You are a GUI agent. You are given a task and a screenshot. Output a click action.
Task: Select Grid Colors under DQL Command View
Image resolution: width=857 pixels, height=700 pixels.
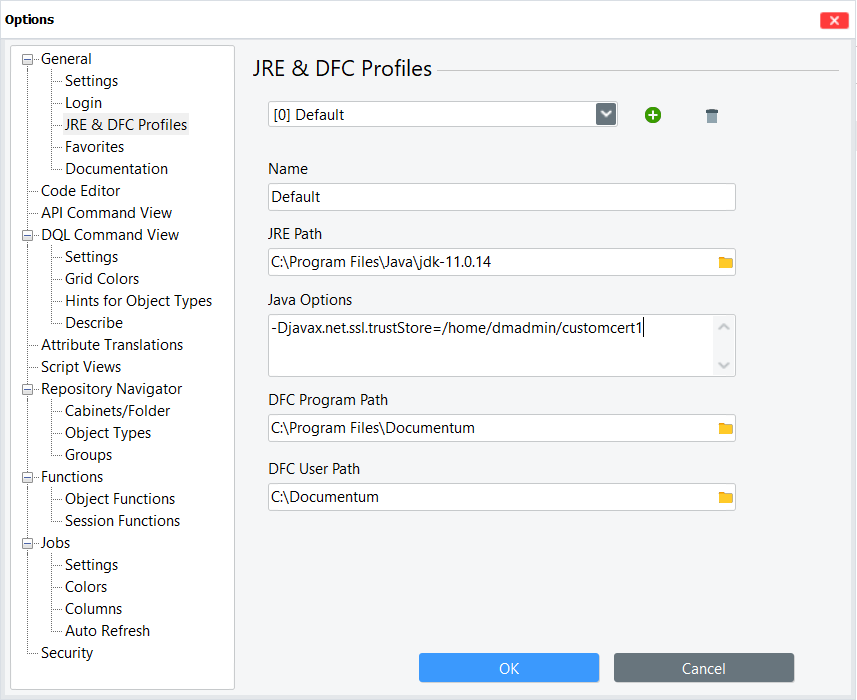tap(102, 279)
